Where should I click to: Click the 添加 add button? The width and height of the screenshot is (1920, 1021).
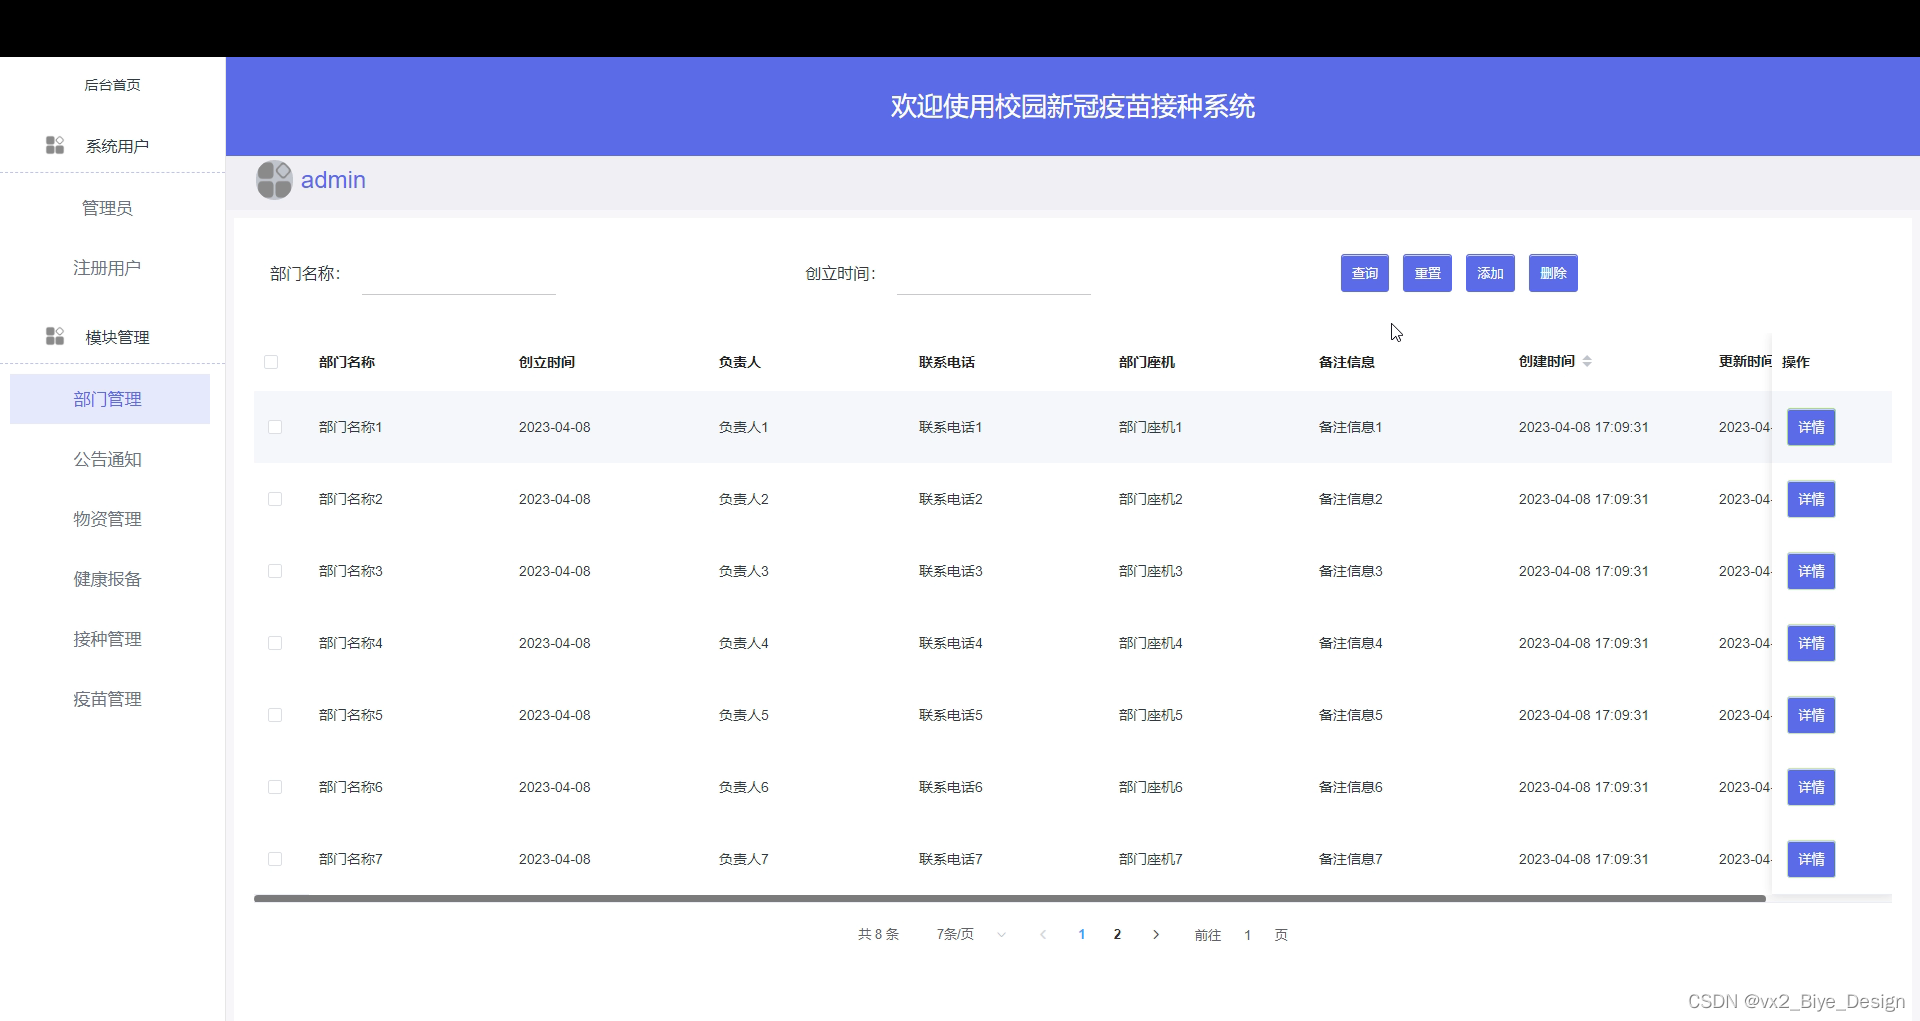pos(1490,273)
